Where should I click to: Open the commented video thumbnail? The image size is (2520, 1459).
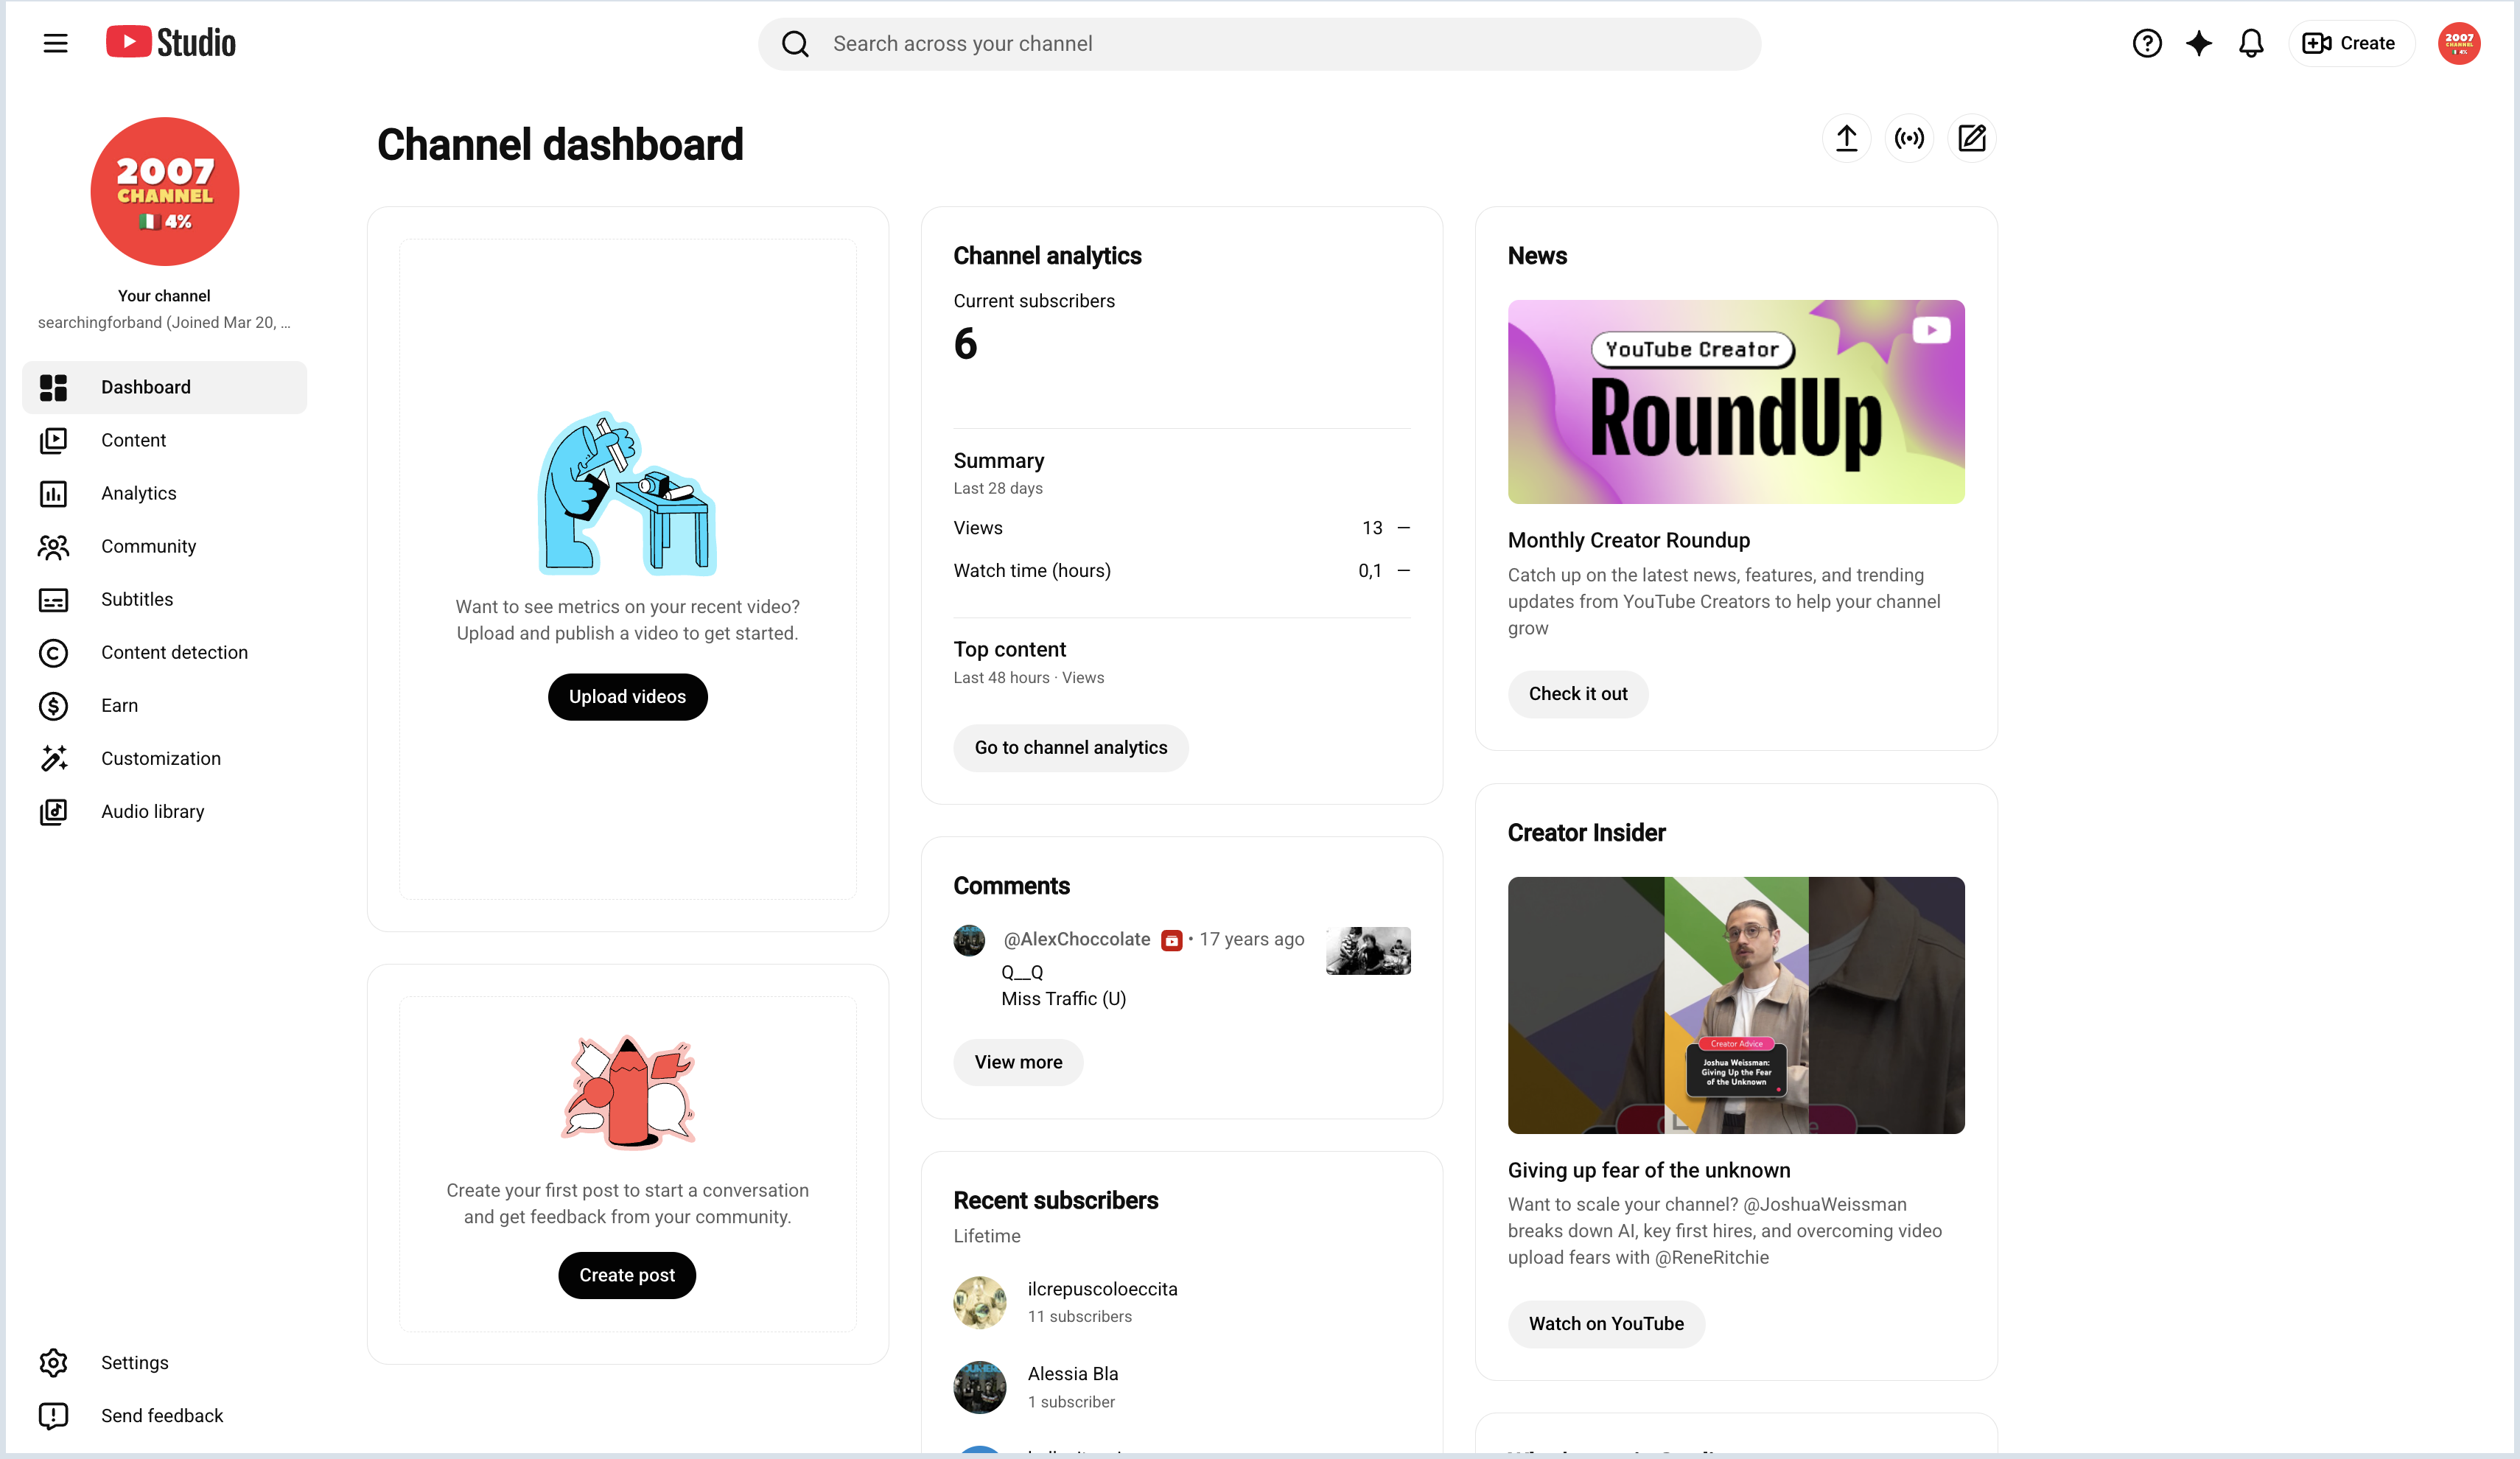pos(1367,950)
